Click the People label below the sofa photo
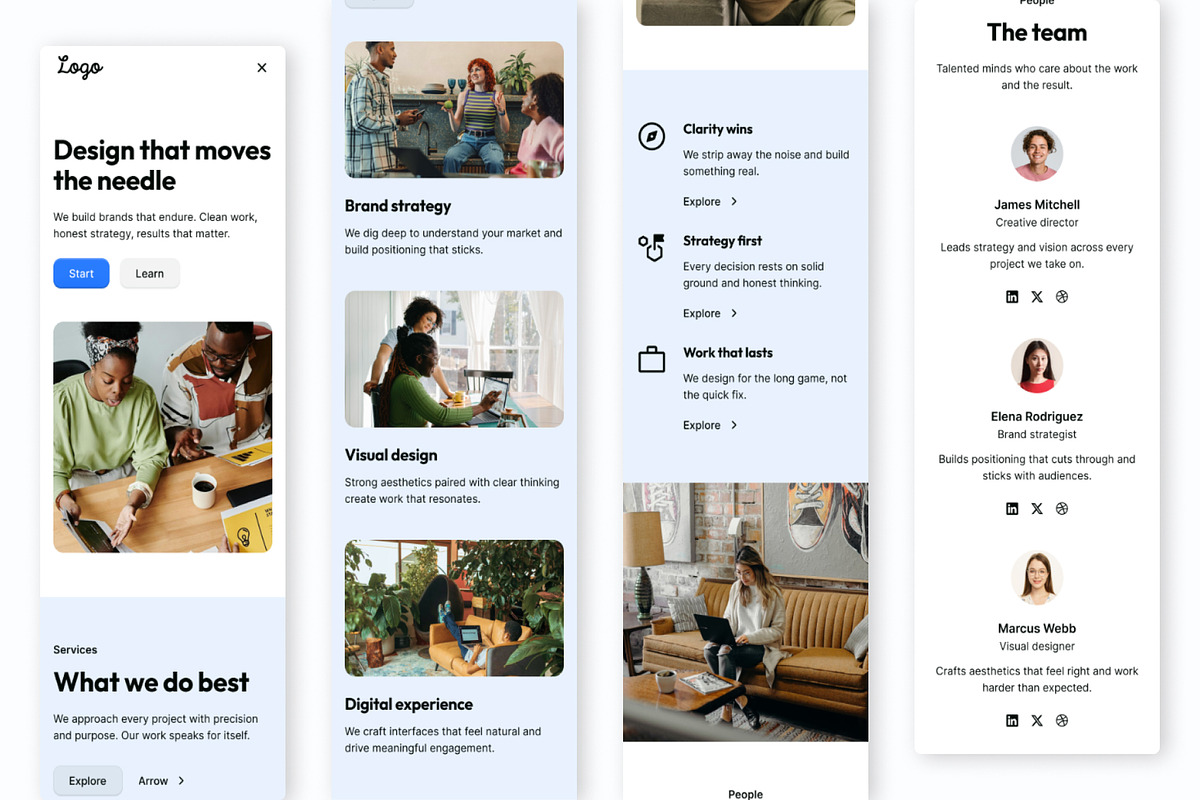The height and width of the screenshot is (800, 1200). (745, 794)
